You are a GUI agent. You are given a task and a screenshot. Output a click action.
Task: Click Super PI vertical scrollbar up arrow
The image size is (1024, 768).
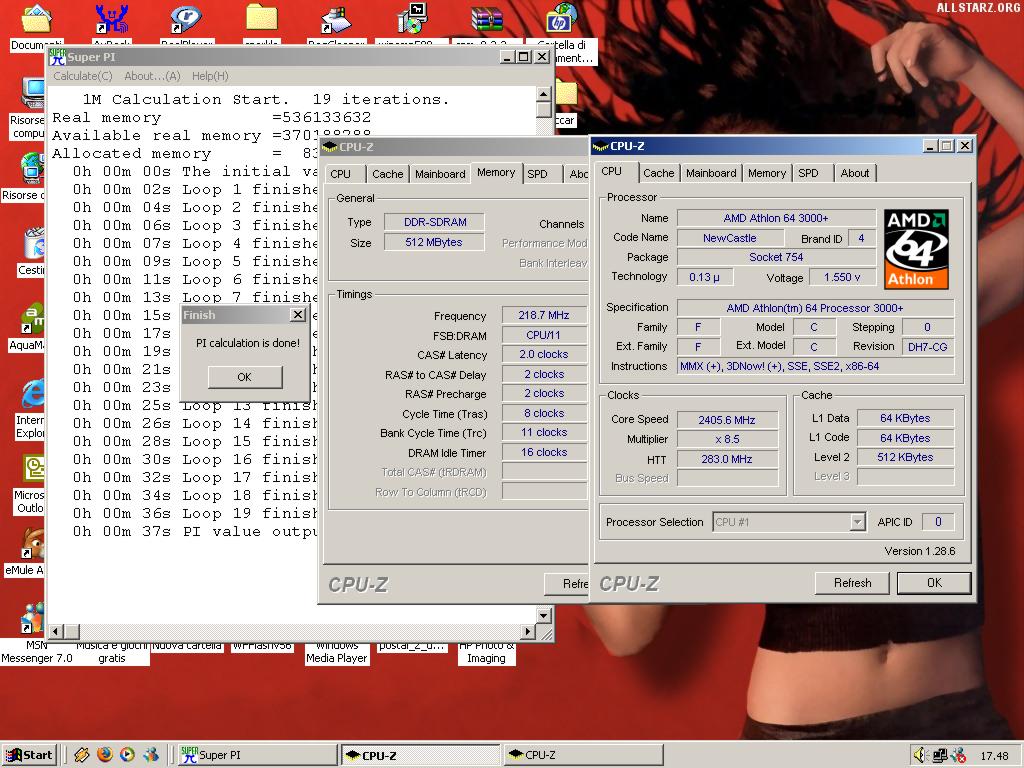pyautogui.click(x=543, y=95)
